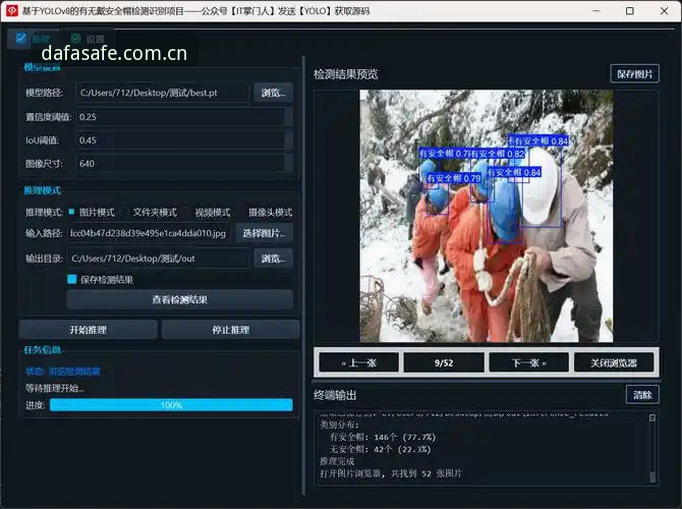This screenshot has height=509, width=682.
Task: Click the 停止推理 button
Action: click(x=231, y=330)
